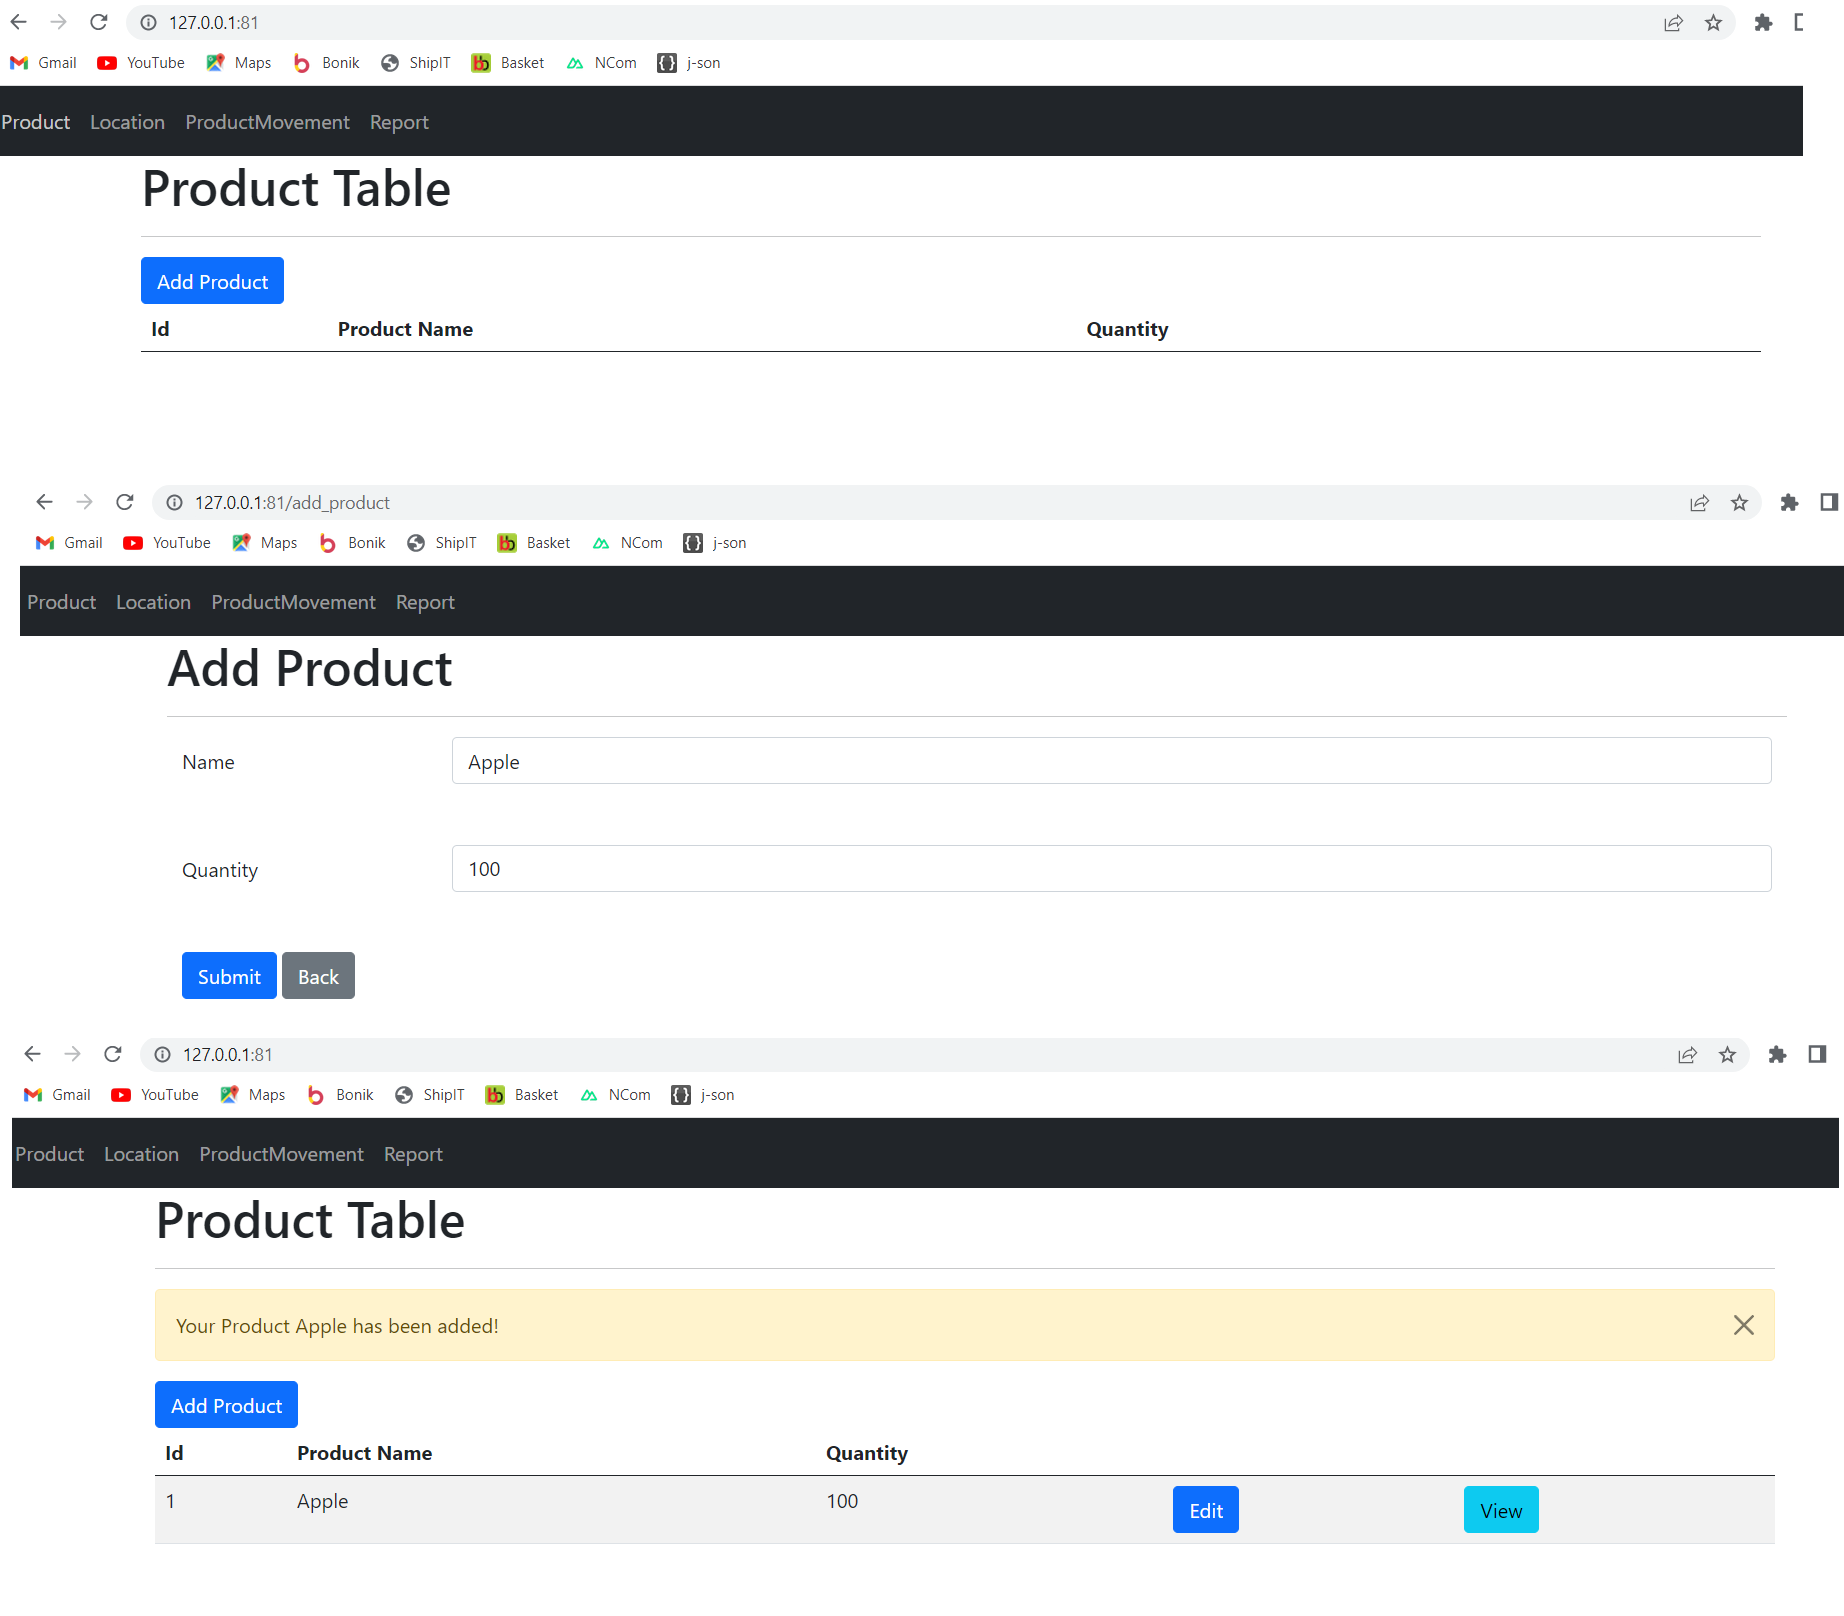The image size is (1844, 1616).
Task: Submit the Apple product form
Action: (228, 976)
